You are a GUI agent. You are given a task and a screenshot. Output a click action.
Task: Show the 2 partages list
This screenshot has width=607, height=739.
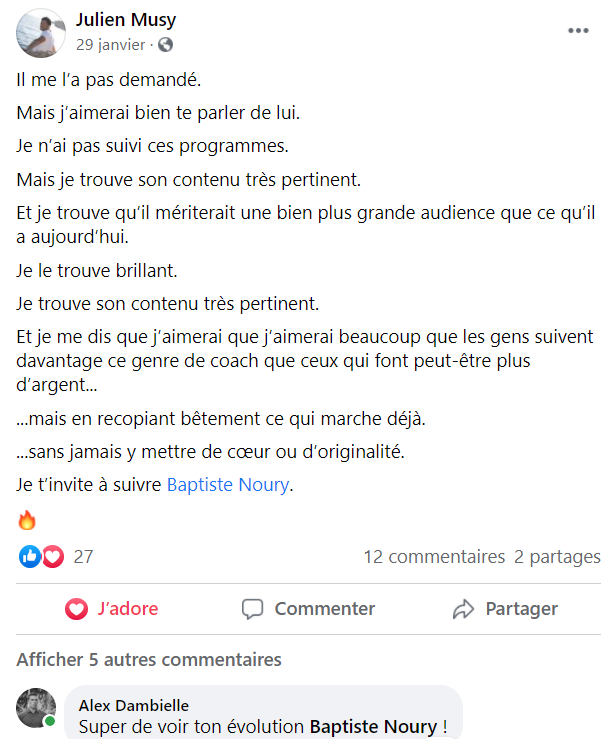[557, 557]
